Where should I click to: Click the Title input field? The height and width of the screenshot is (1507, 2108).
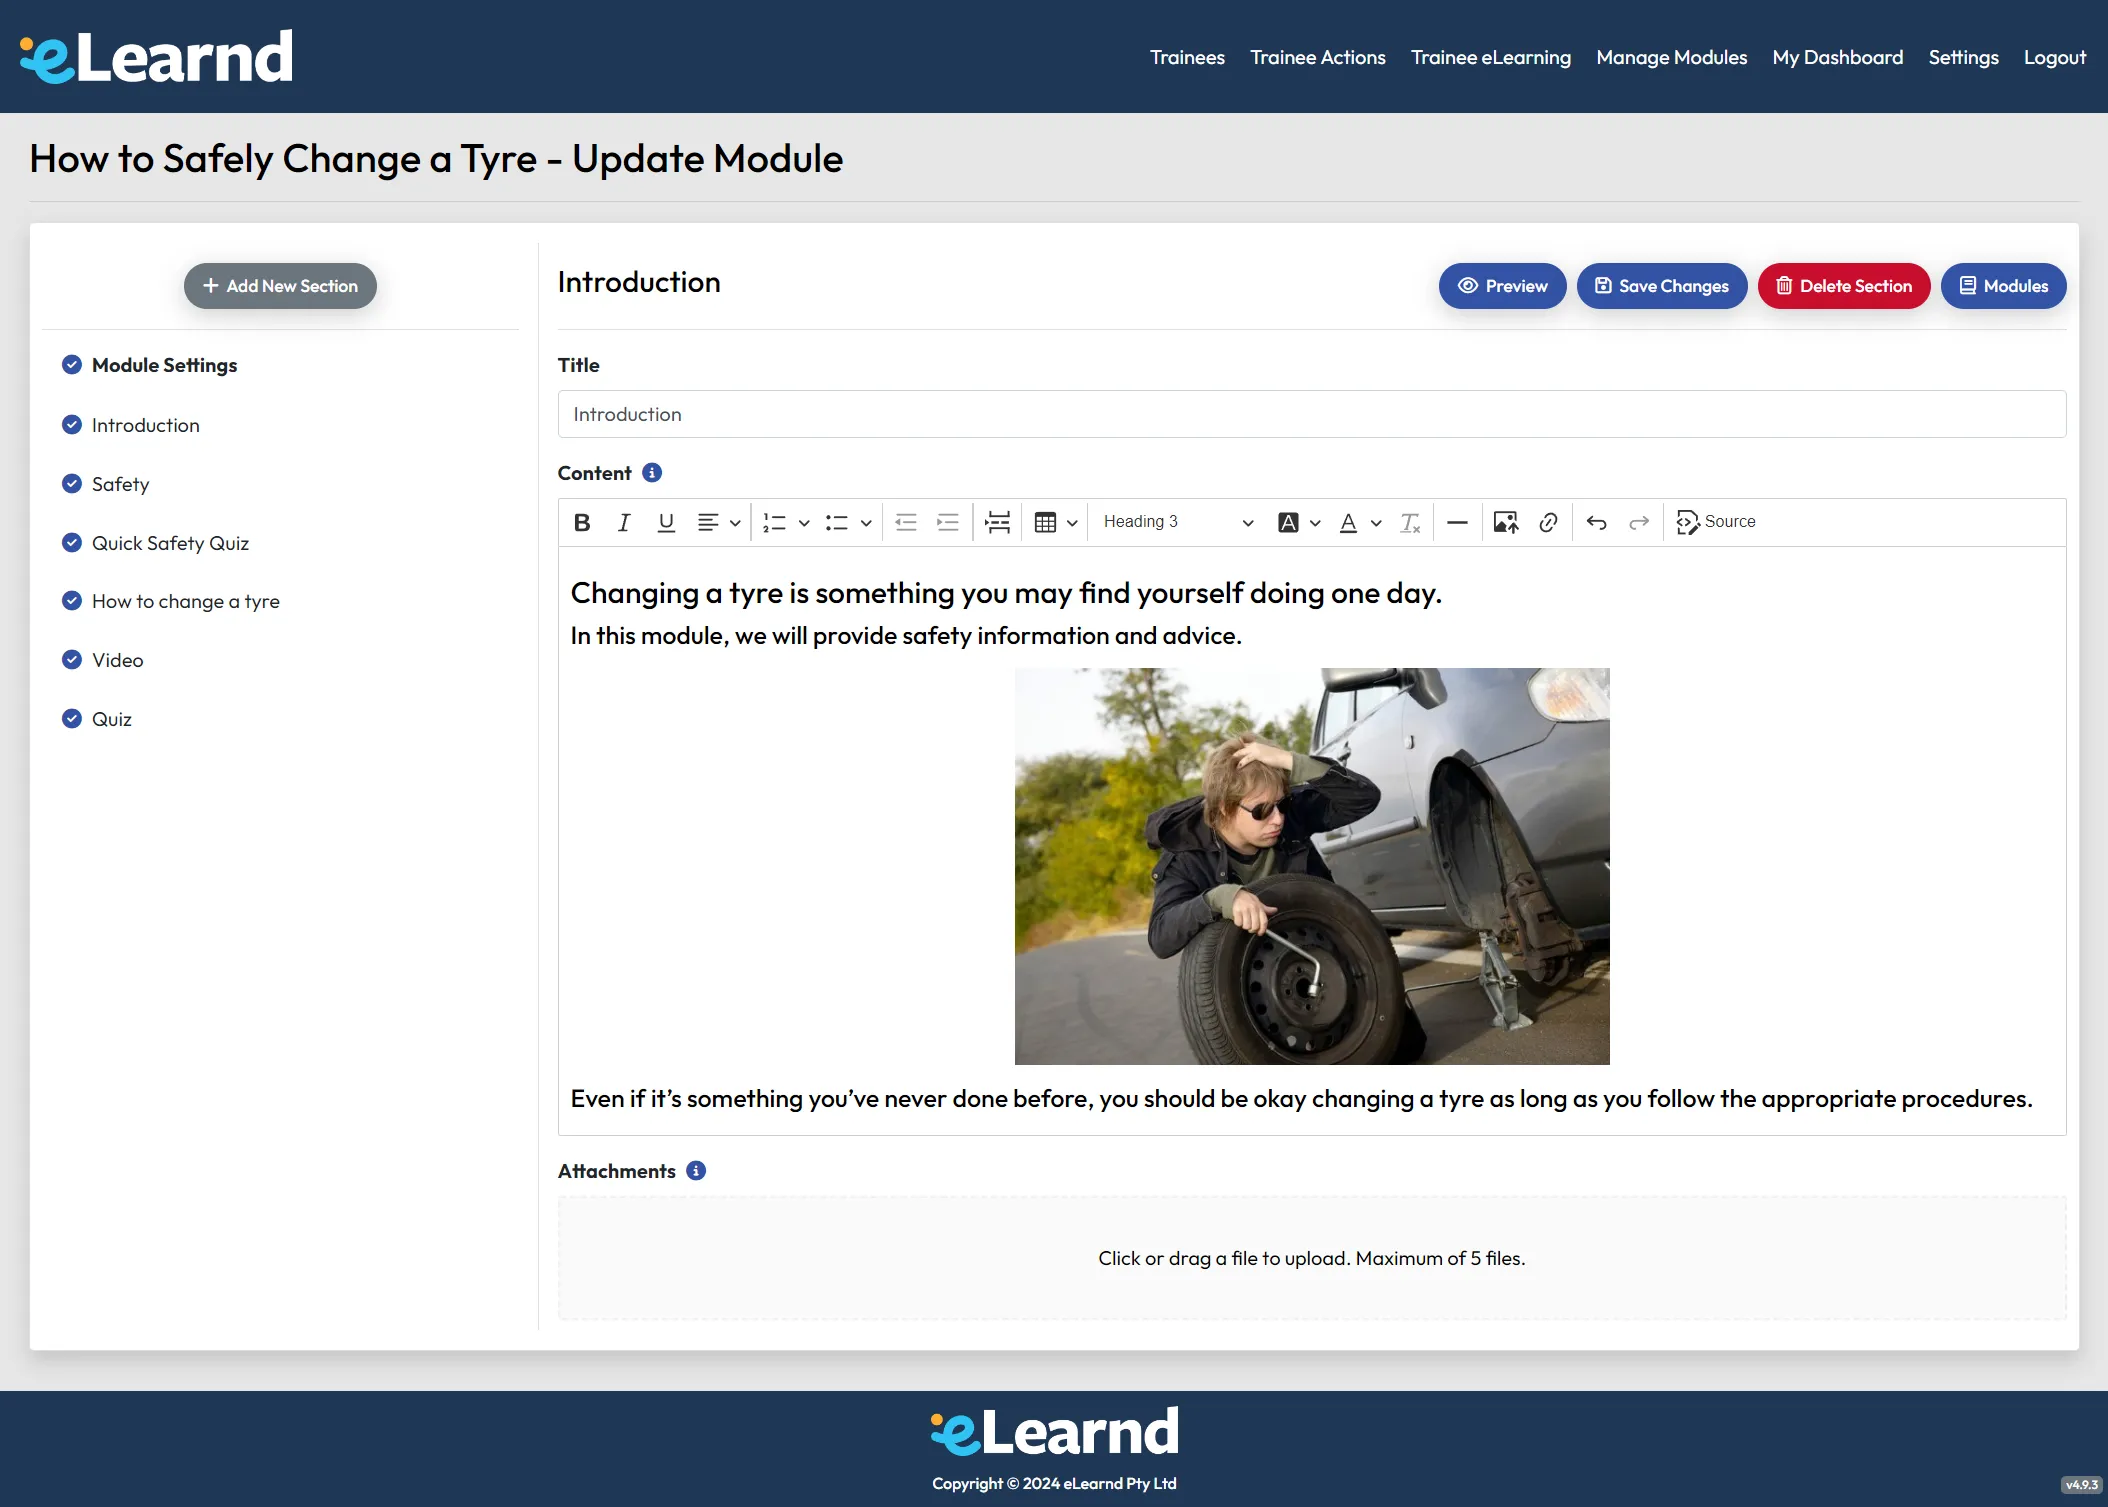tap(1311, 414)
